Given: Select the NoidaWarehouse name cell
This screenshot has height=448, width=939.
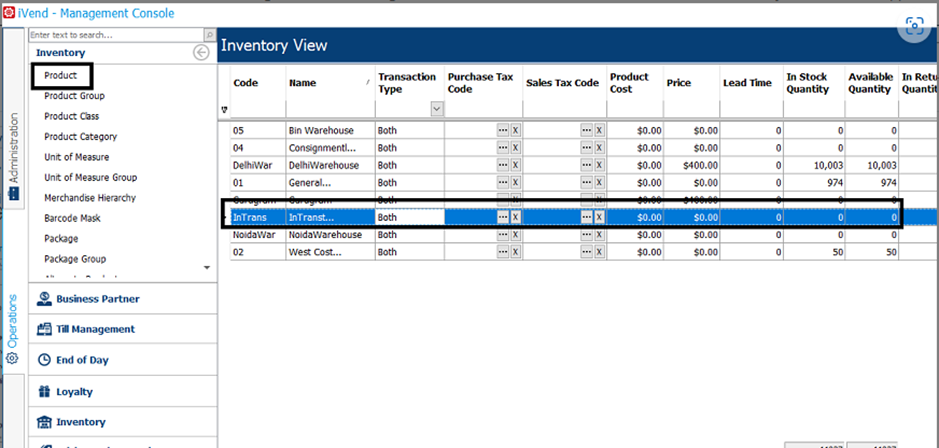Looking at the screenshot, I should 331,235.
